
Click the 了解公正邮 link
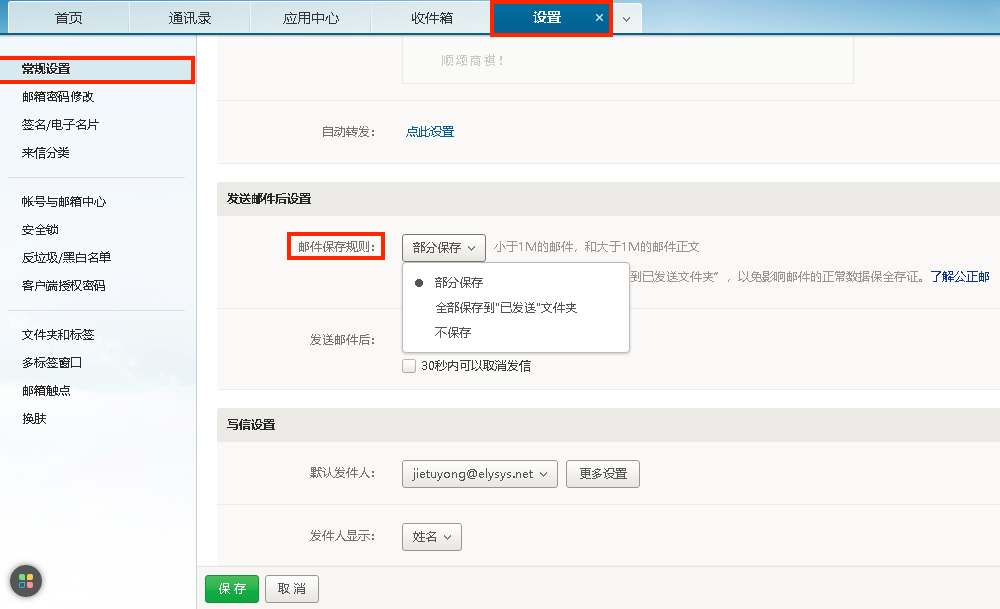click(961, 277)
